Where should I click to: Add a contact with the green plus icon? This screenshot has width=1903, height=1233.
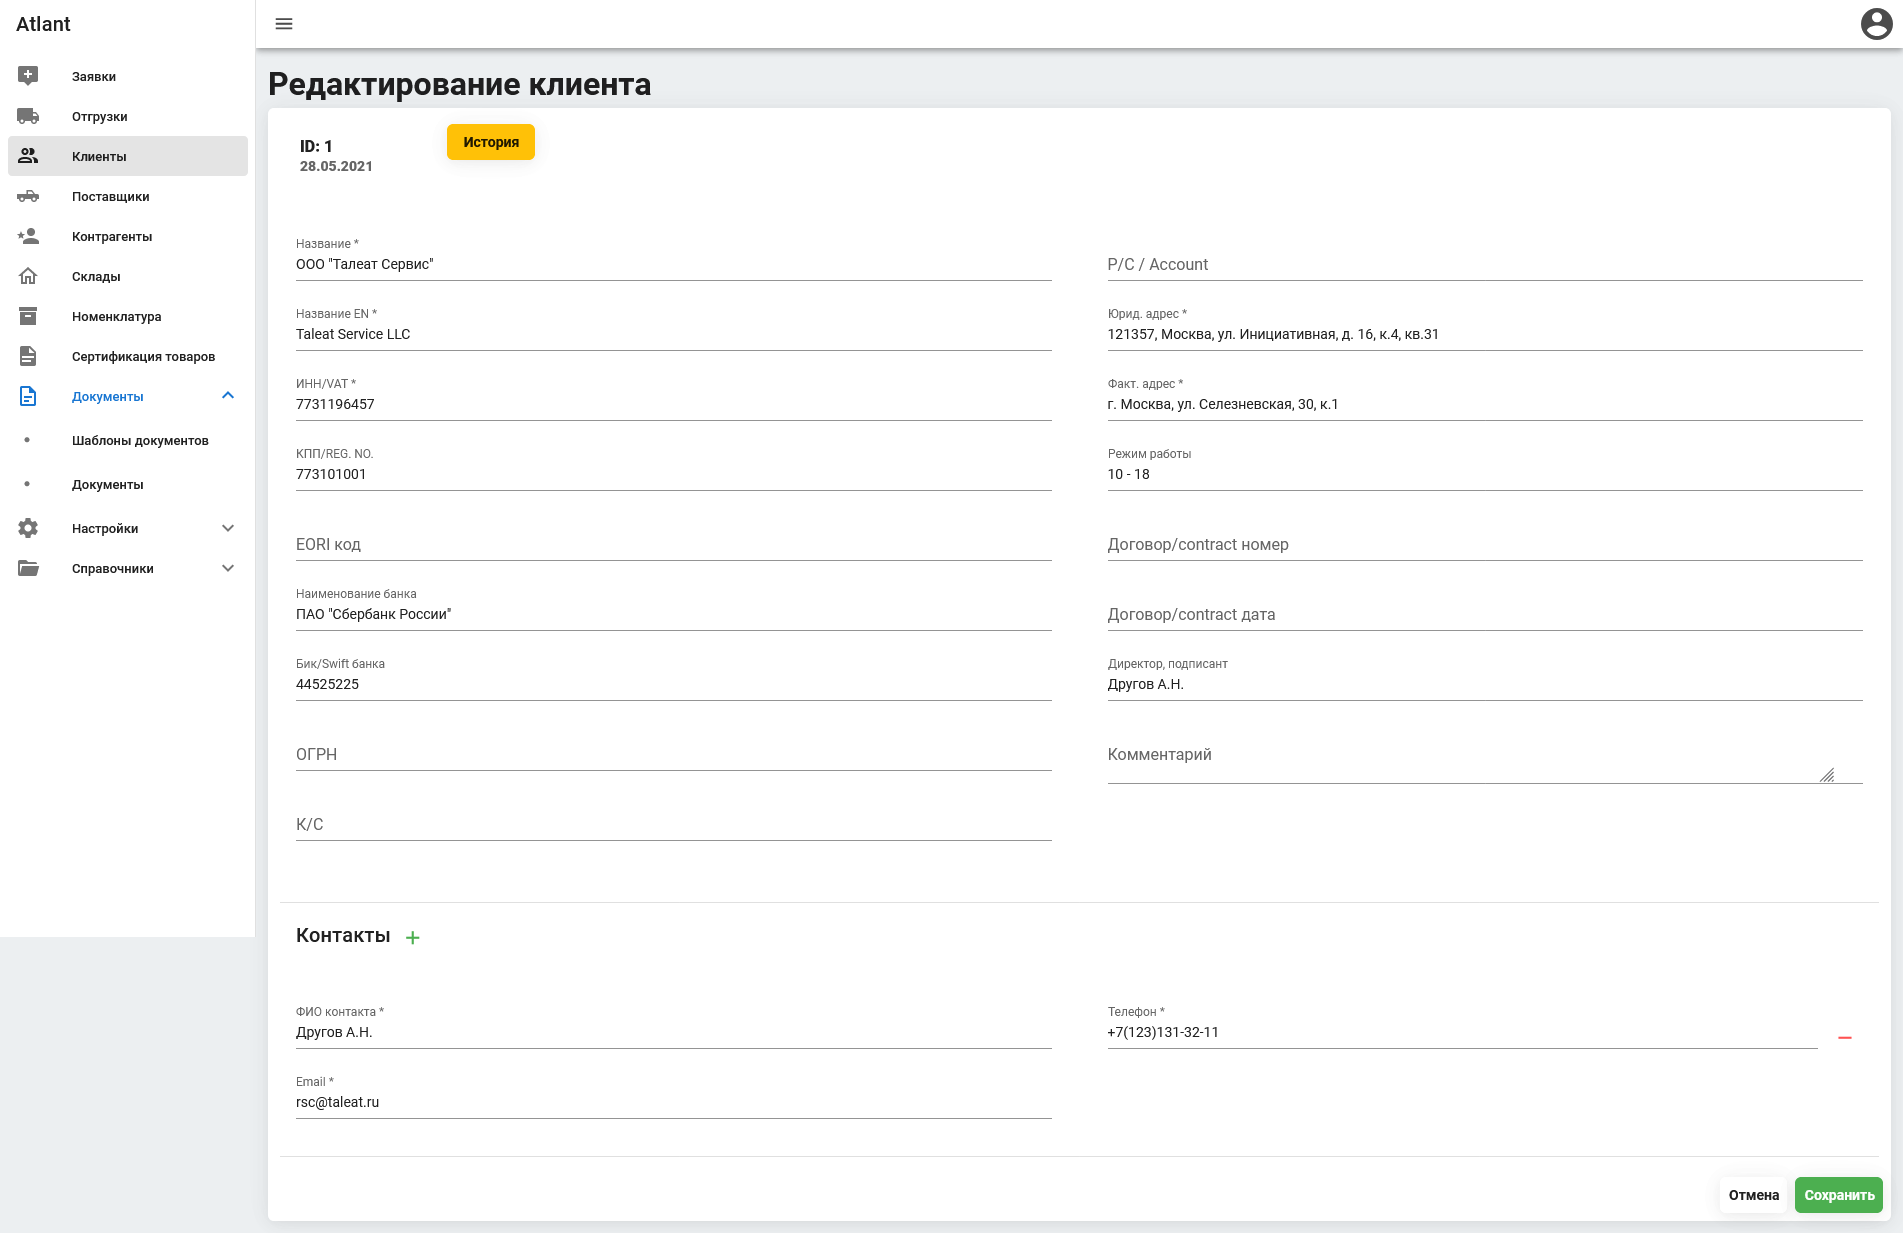pyautogui.click(x=413, y=937)
